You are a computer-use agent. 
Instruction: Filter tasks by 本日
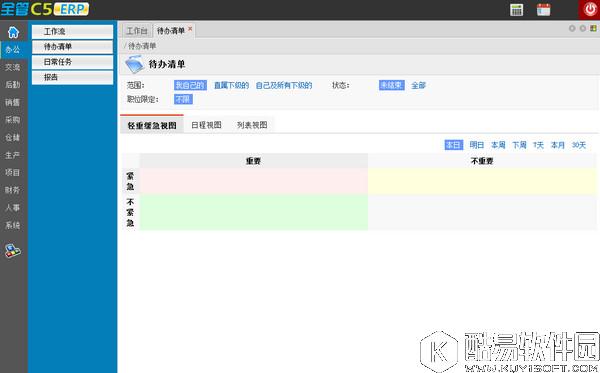point(453,145)
